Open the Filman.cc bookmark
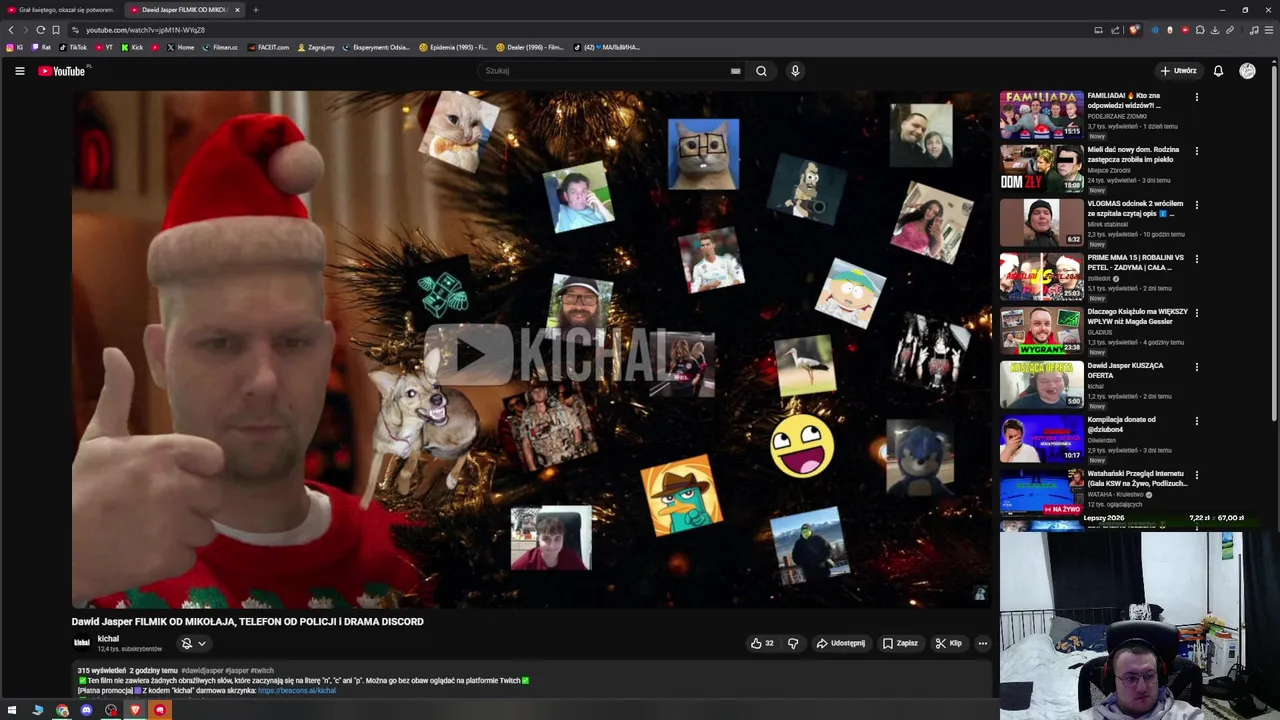The image size is (1280, 720). [x=220, y=47]
